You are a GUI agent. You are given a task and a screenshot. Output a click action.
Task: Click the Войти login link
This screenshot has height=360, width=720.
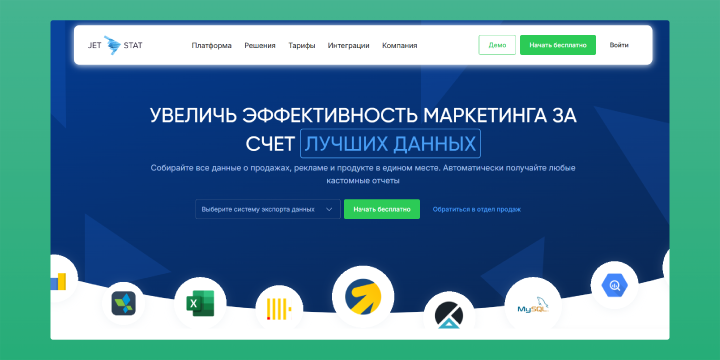619,45
